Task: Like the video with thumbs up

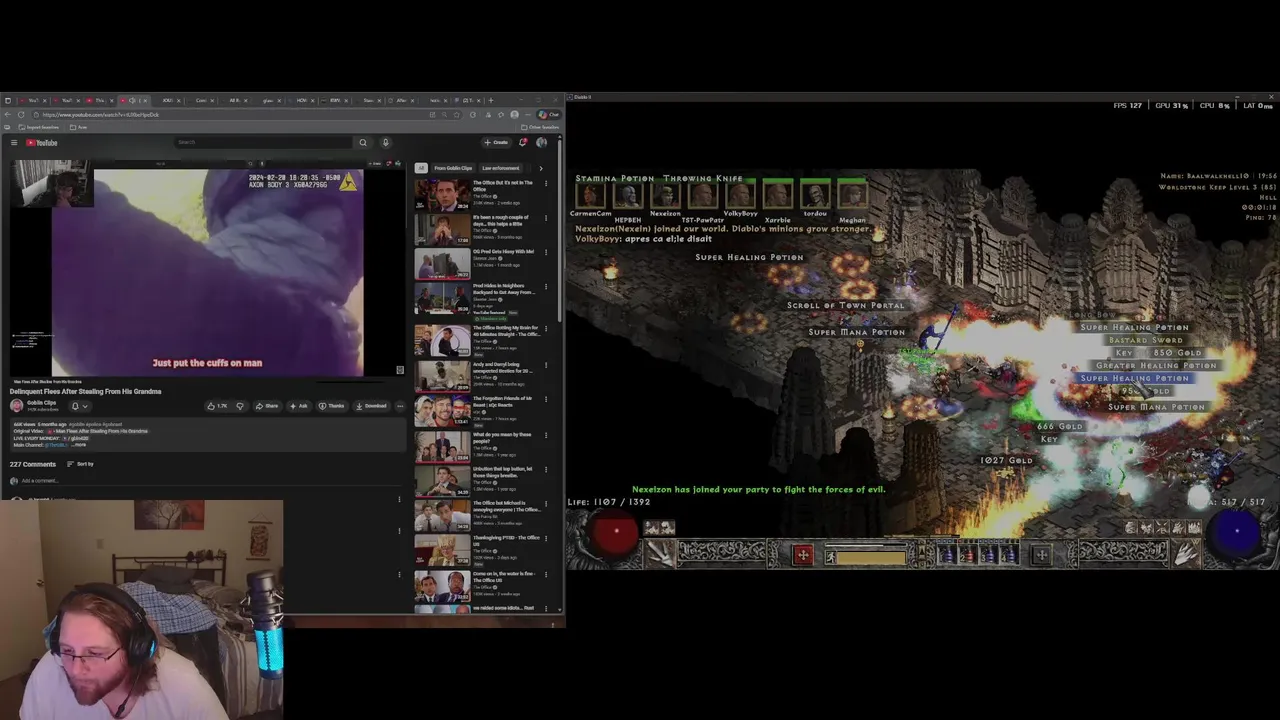Action: (x=216, y=406)
